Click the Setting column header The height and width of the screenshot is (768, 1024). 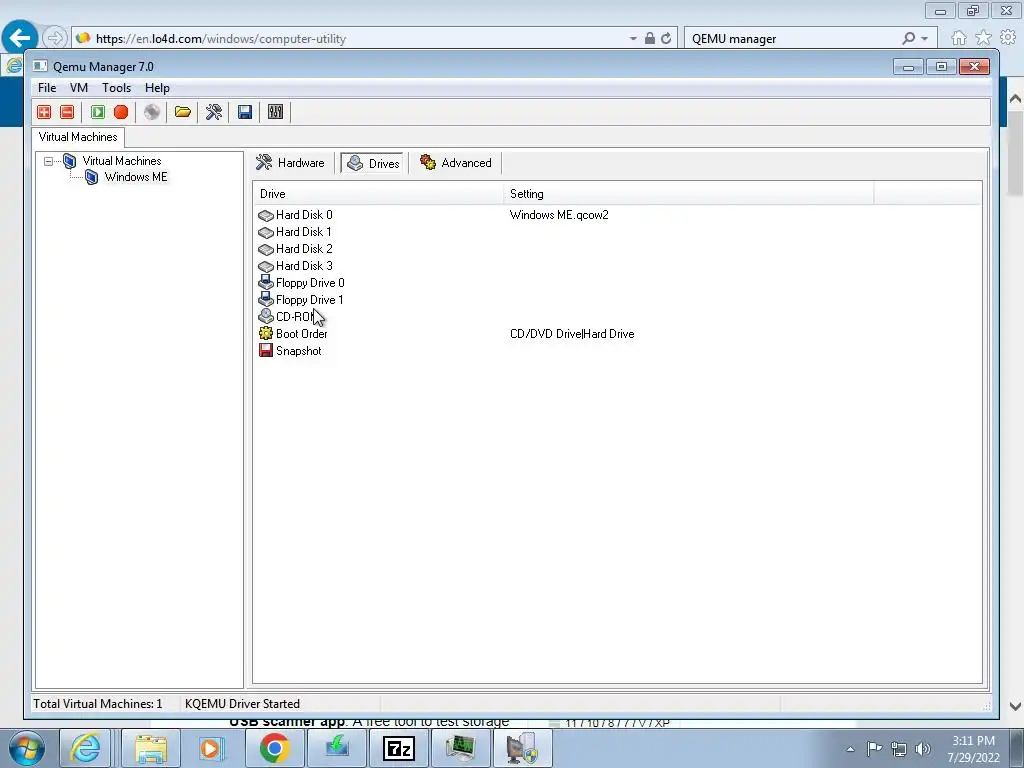tap(688, 194)
